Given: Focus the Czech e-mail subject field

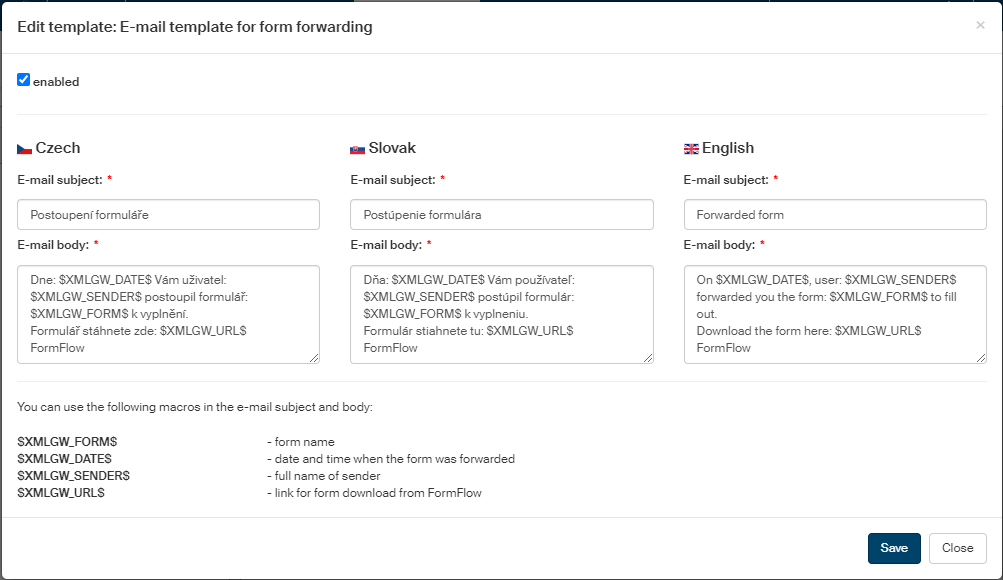Looking at the screenshot, I should pos(168,215).
